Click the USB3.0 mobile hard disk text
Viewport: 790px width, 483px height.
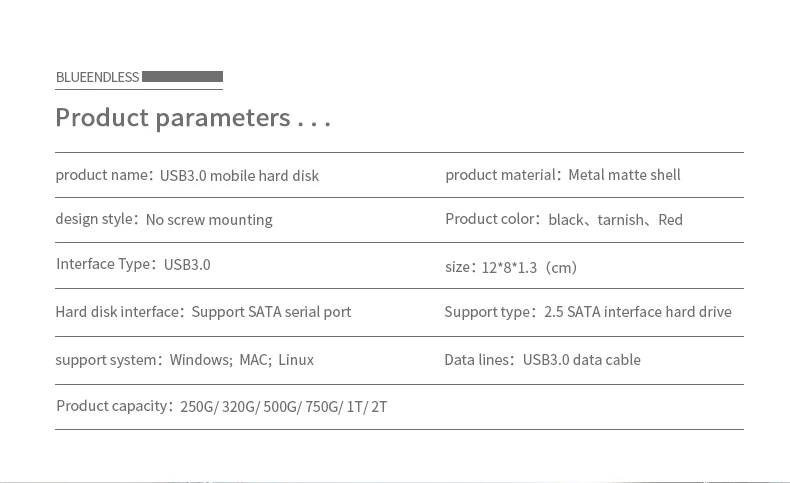(x=240, y=176)
